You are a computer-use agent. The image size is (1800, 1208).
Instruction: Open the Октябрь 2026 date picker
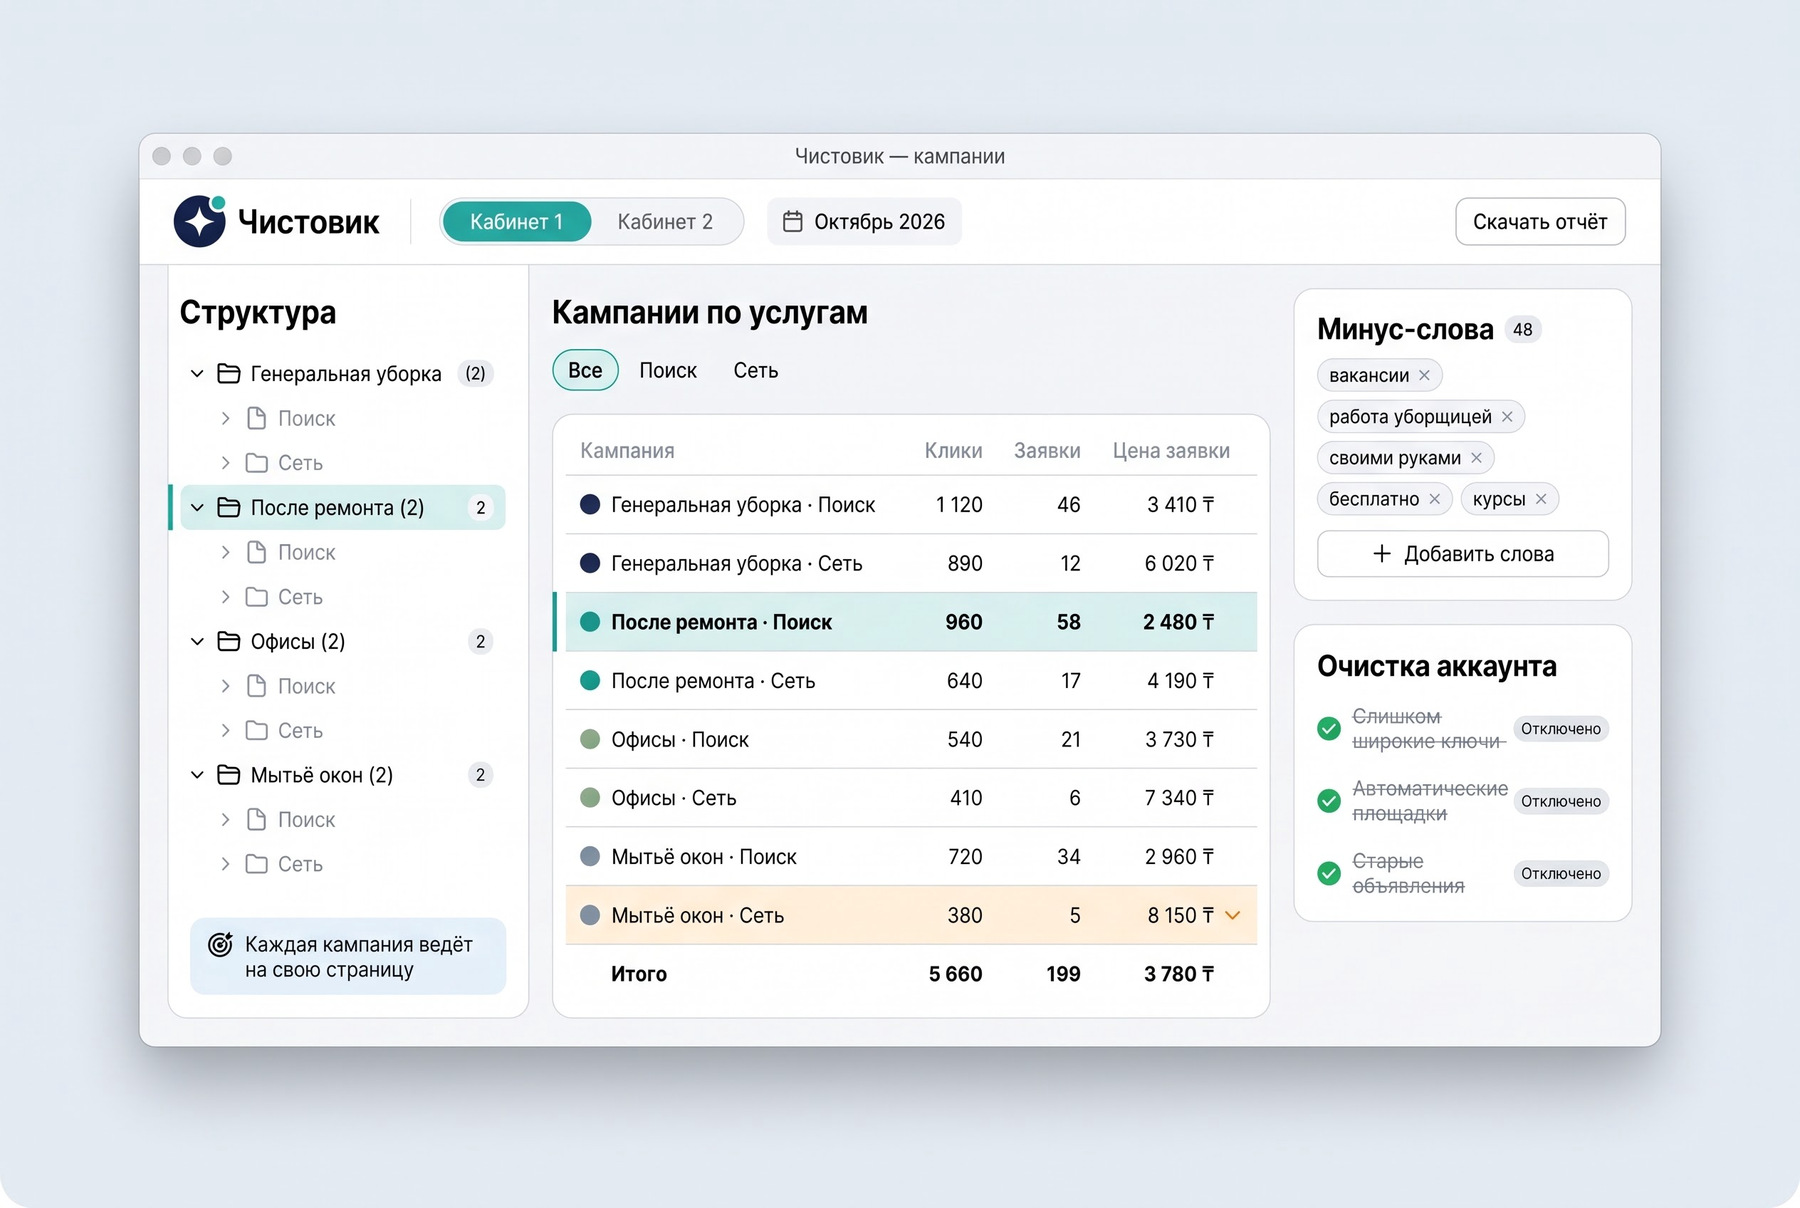tap(864, 222)
